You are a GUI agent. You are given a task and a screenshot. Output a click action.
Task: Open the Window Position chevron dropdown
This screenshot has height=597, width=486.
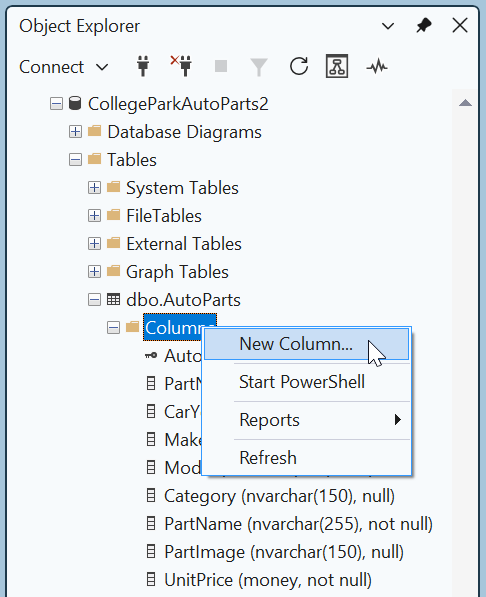[388, 26]
